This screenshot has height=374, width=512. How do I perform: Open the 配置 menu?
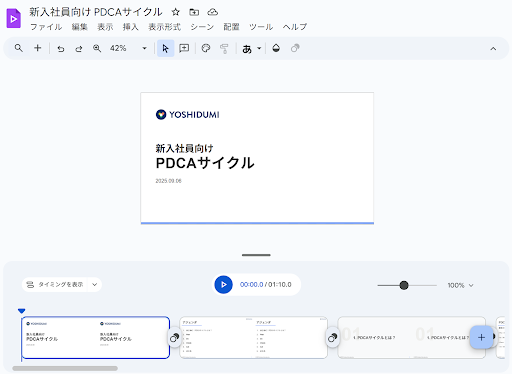pos(231,27)
